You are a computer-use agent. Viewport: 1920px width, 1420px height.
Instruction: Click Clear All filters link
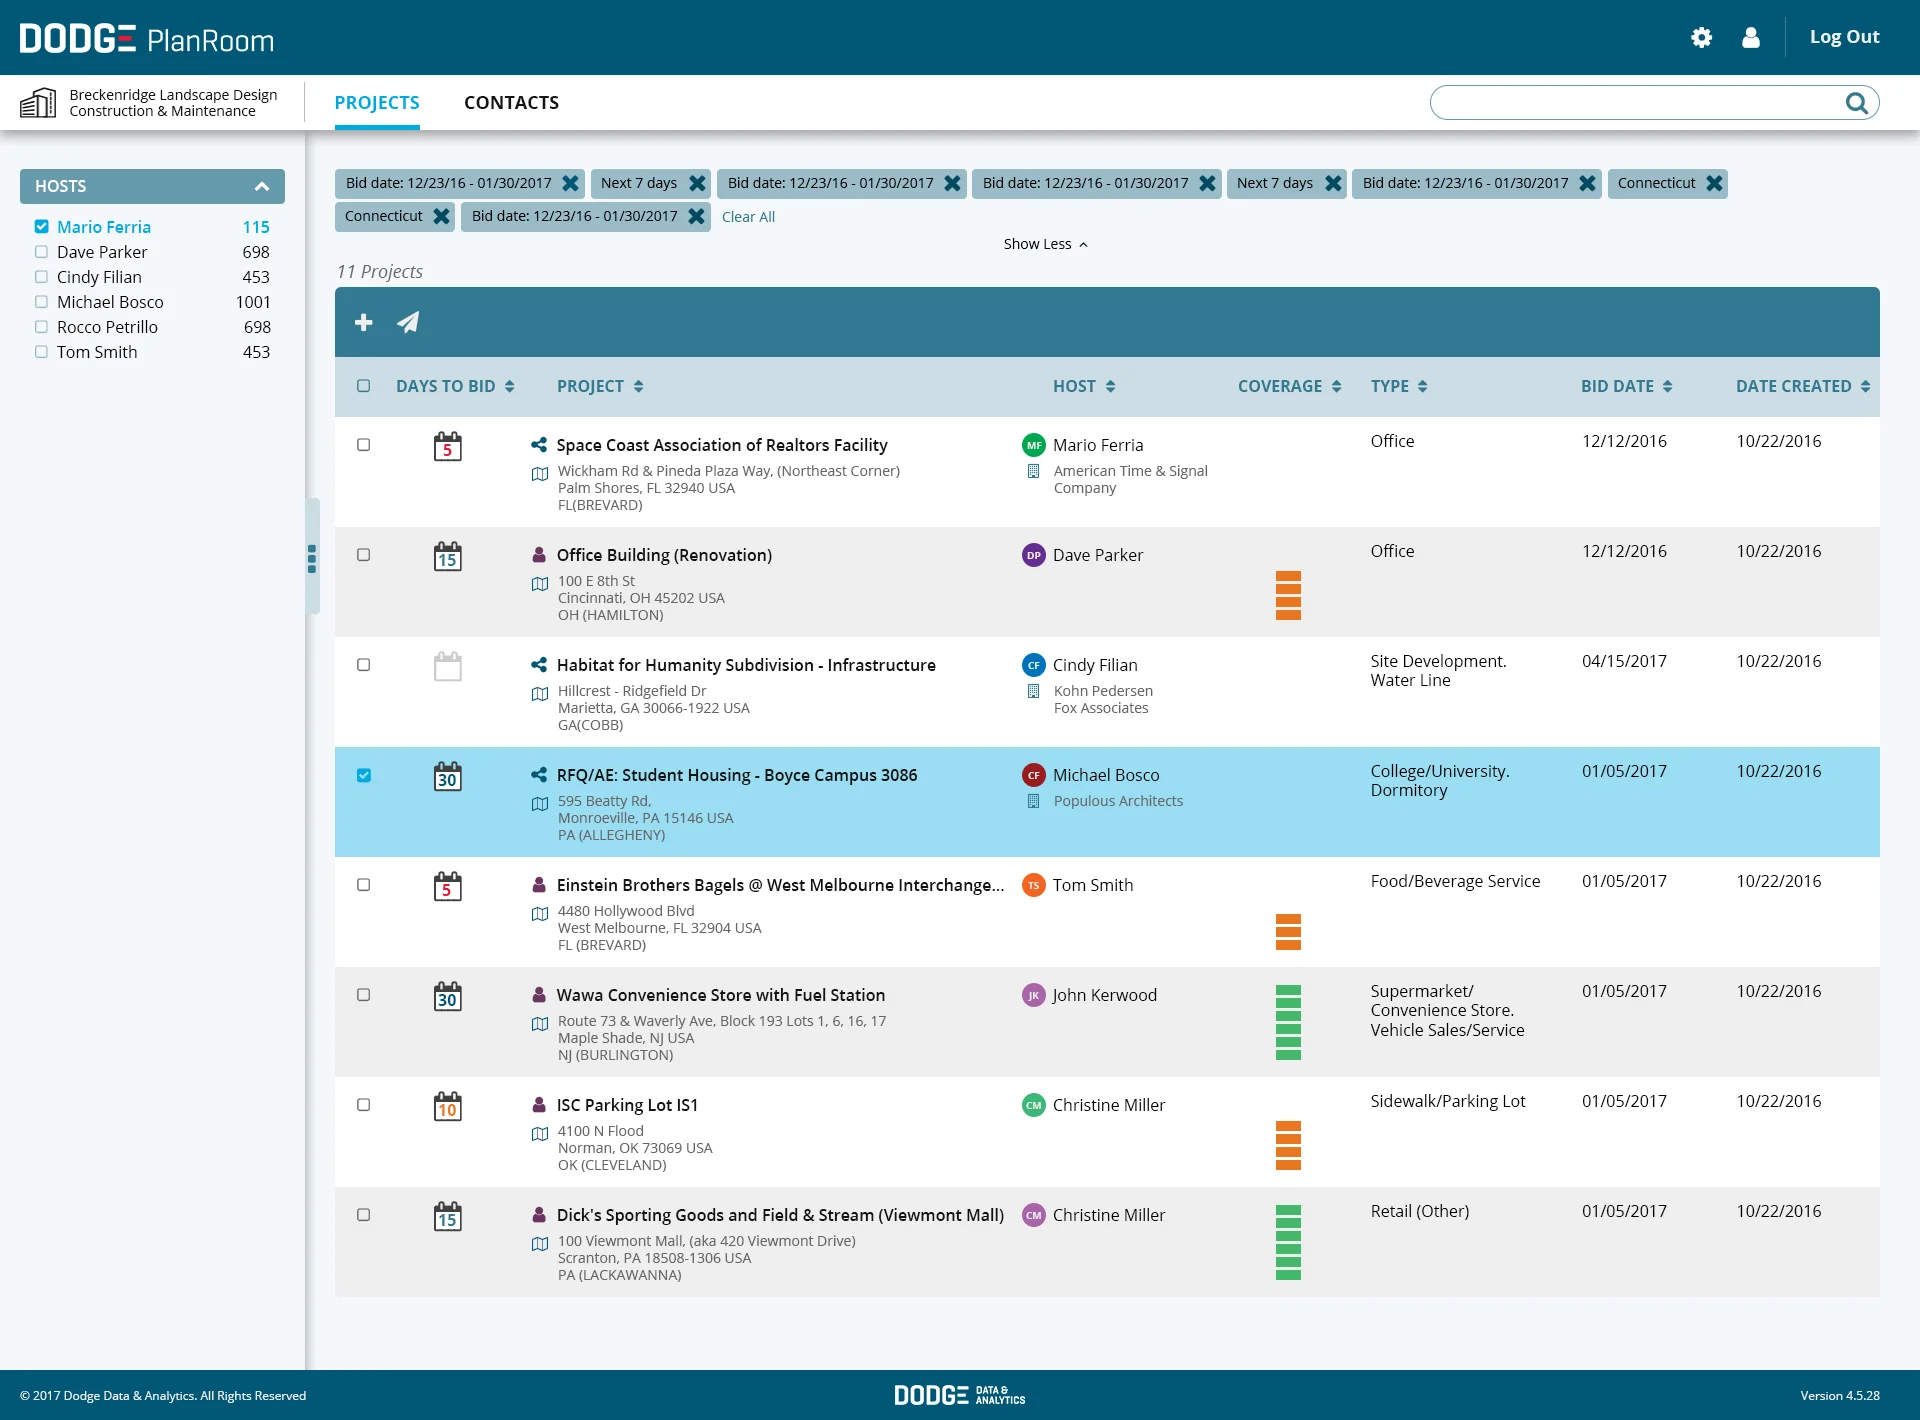coord(748,217)
